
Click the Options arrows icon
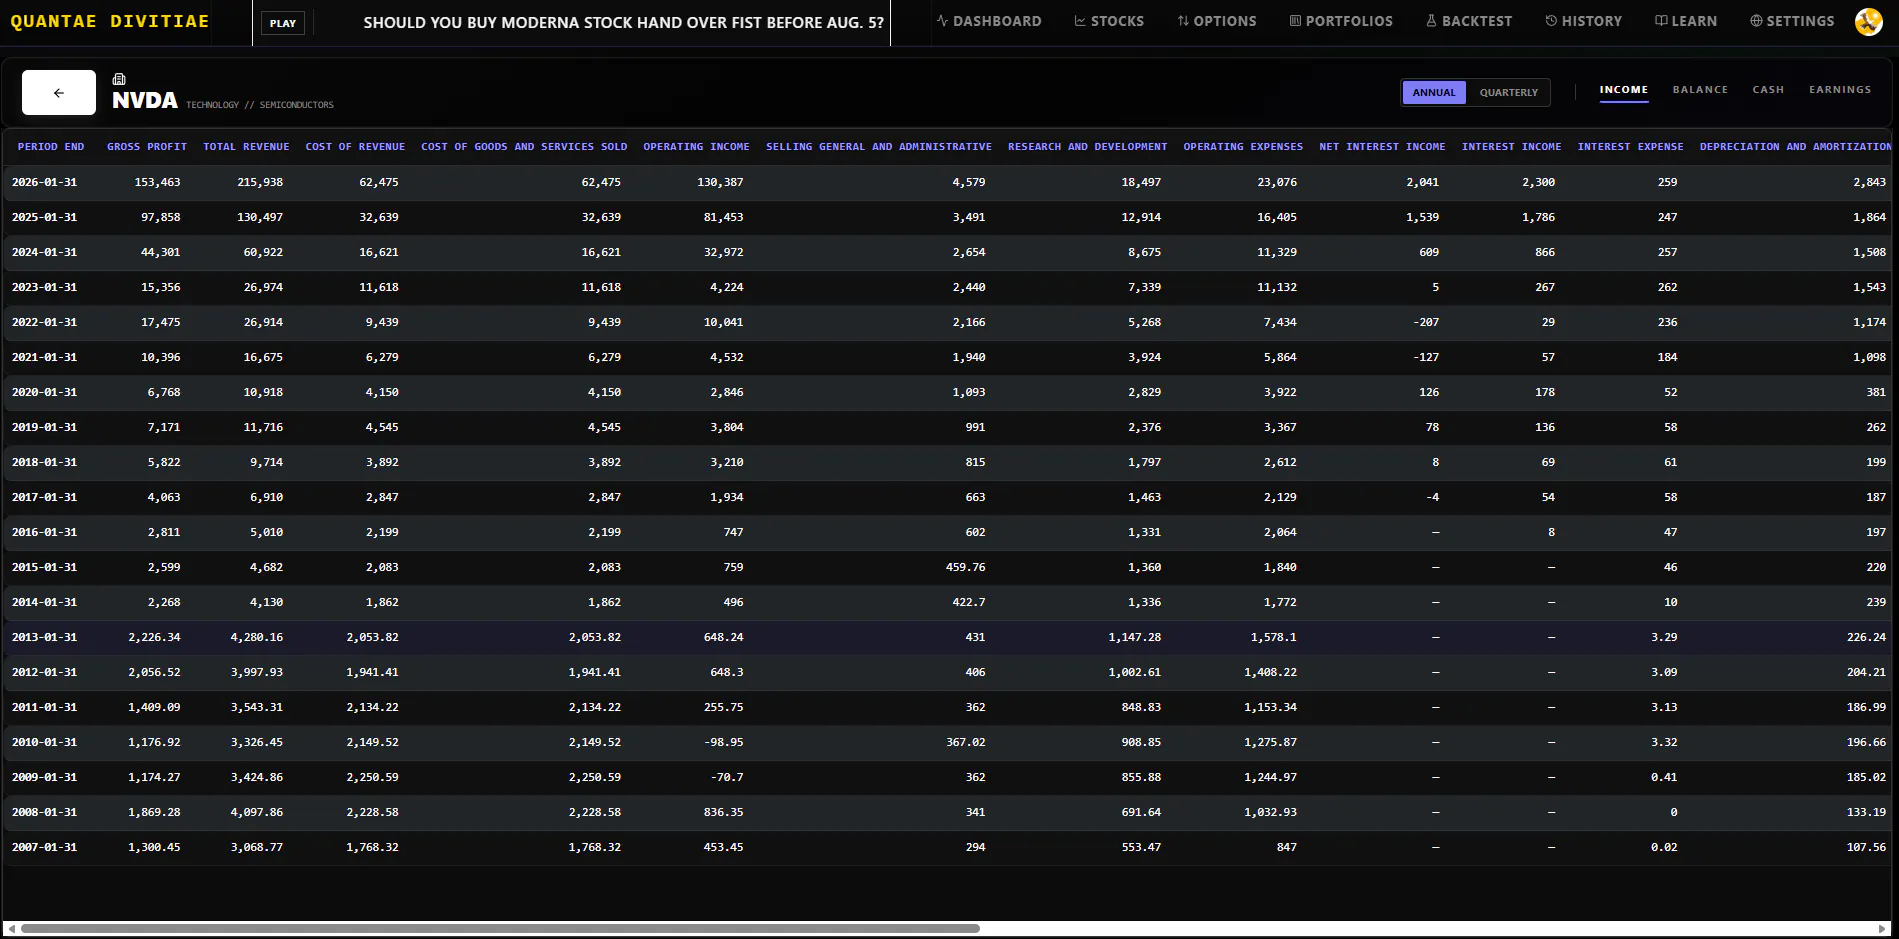coord(1183,21)
